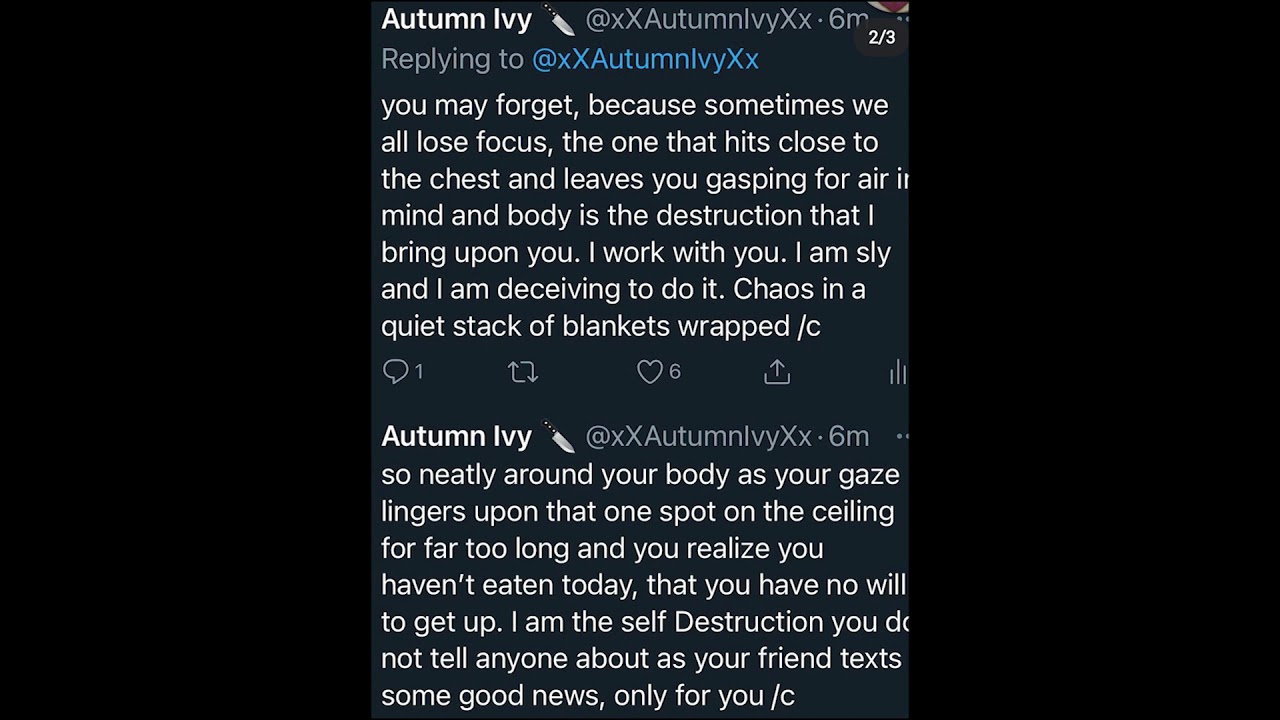
Task: Open the @xXAutumnIvyXx link after Replying to
Action: click(x=645, y=59)
